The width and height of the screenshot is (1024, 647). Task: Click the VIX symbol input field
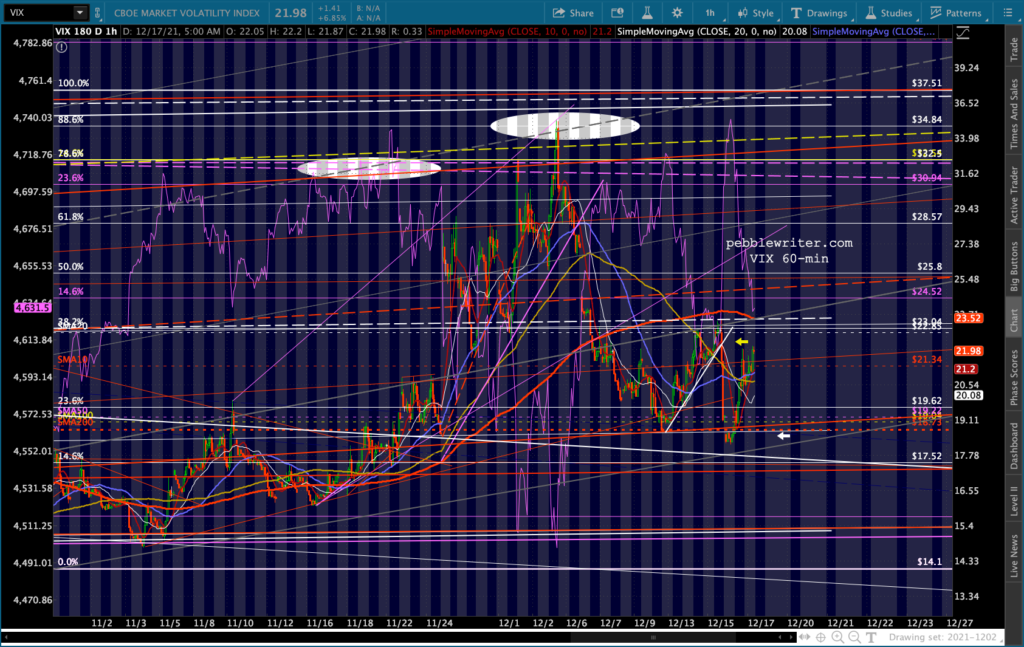(38, 12)
